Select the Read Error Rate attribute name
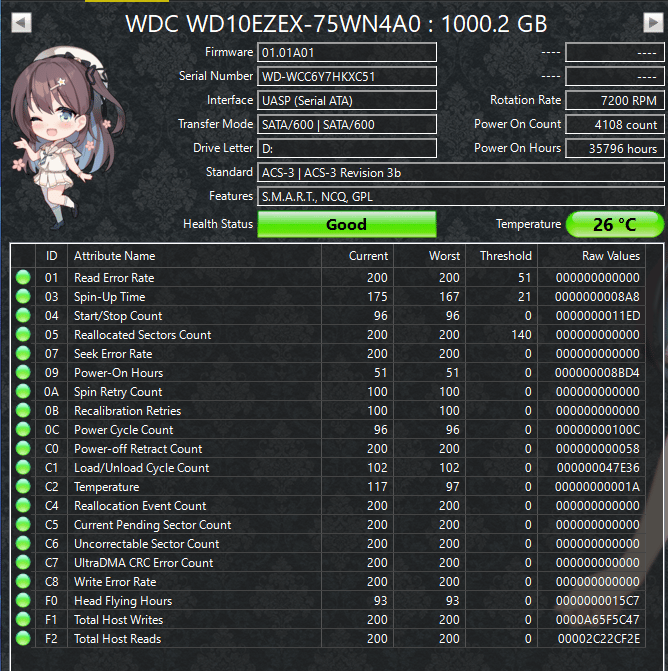The width and height of the screenshot is (668, 671). 114,278
